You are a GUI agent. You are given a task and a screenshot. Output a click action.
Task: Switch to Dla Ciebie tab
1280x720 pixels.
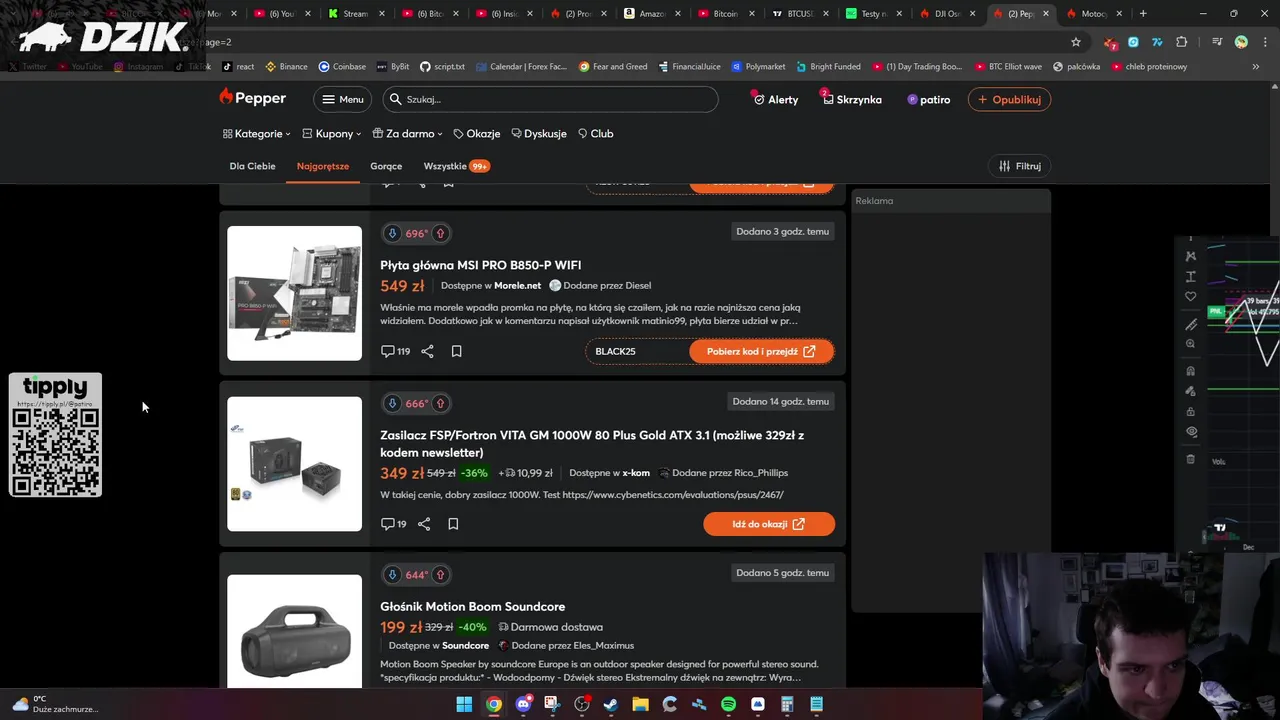coord(252,166)
